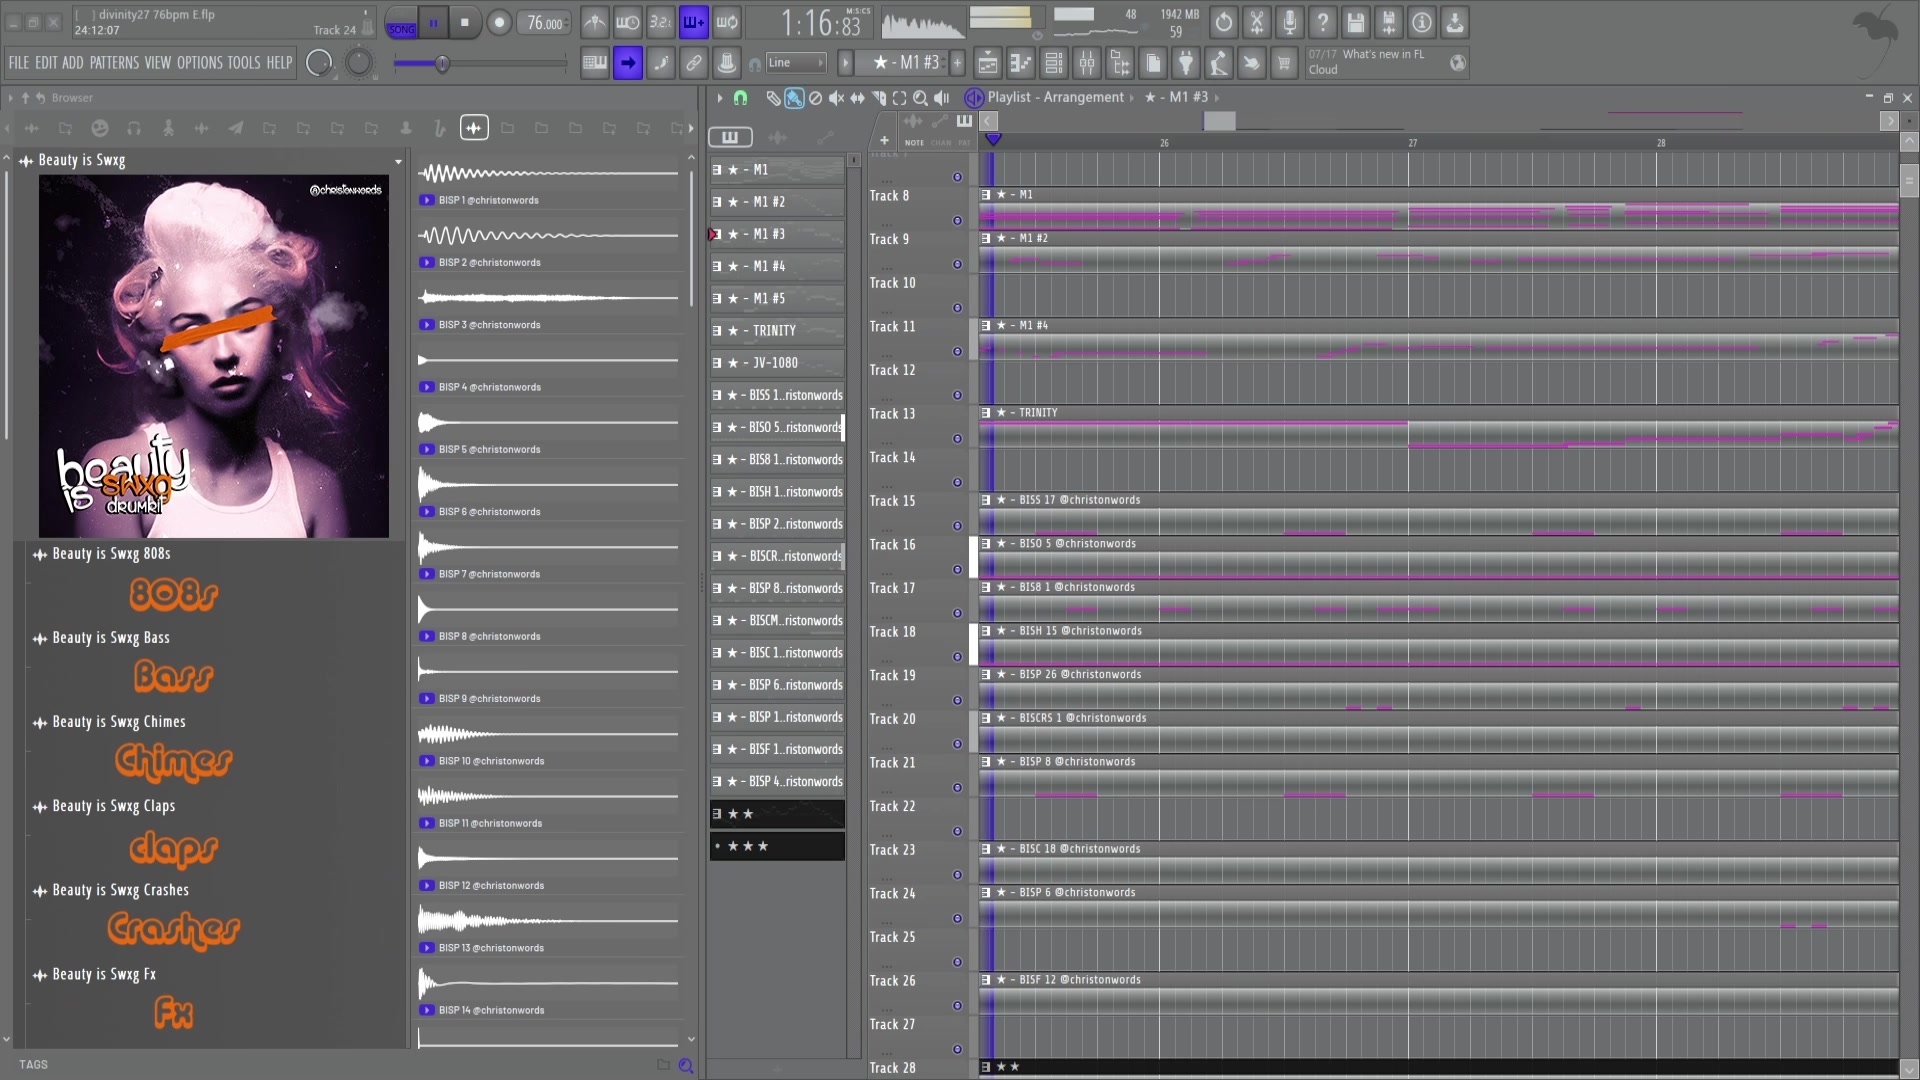Open the FILE menu
Screen dimensions: 1920x1080
[x=19, y=63]
